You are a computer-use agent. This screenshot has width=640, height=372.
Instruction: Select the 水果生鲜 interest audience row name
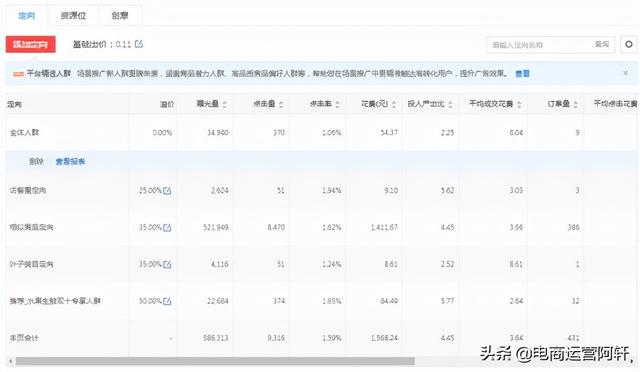[x=55, y=301]
